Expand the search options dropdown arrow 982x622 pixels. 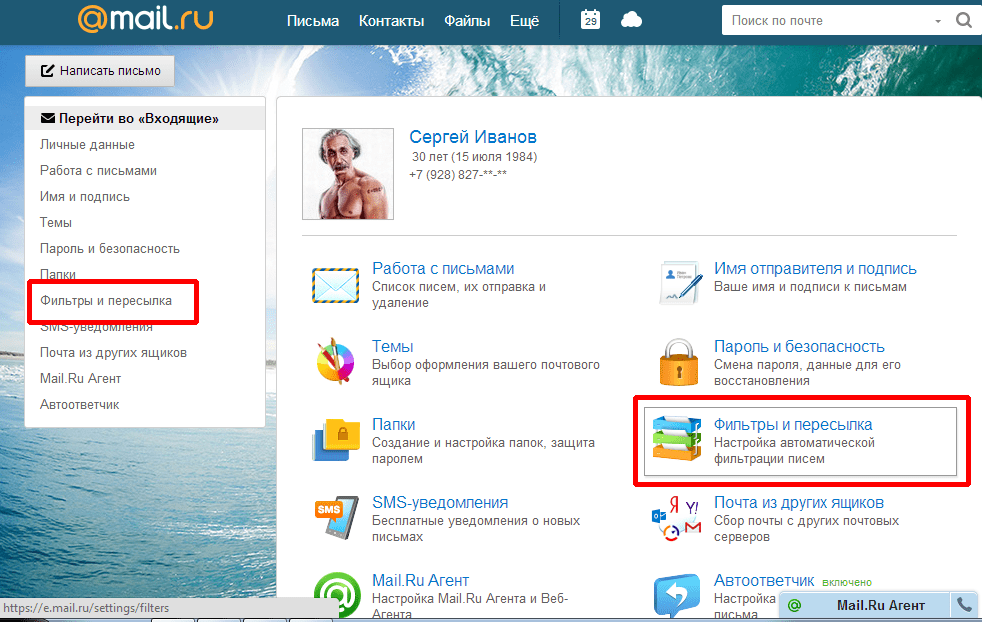pos(938,21)
